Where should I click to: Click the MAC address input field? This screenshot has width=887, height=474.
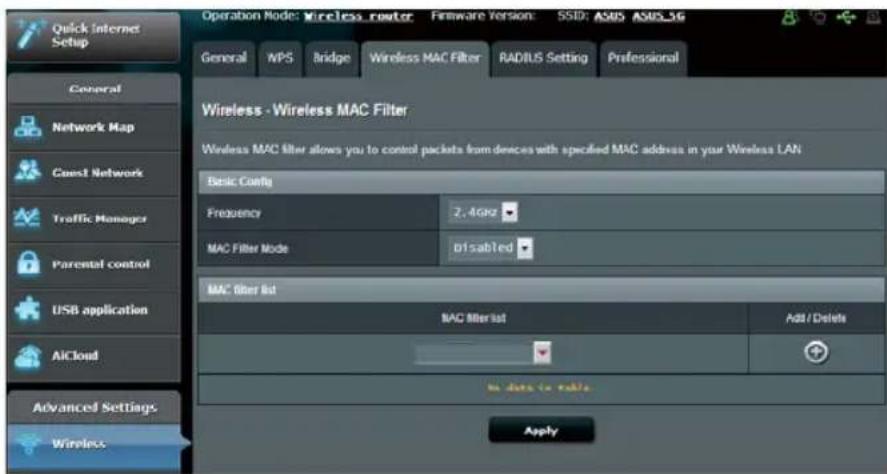coord(474,354)
